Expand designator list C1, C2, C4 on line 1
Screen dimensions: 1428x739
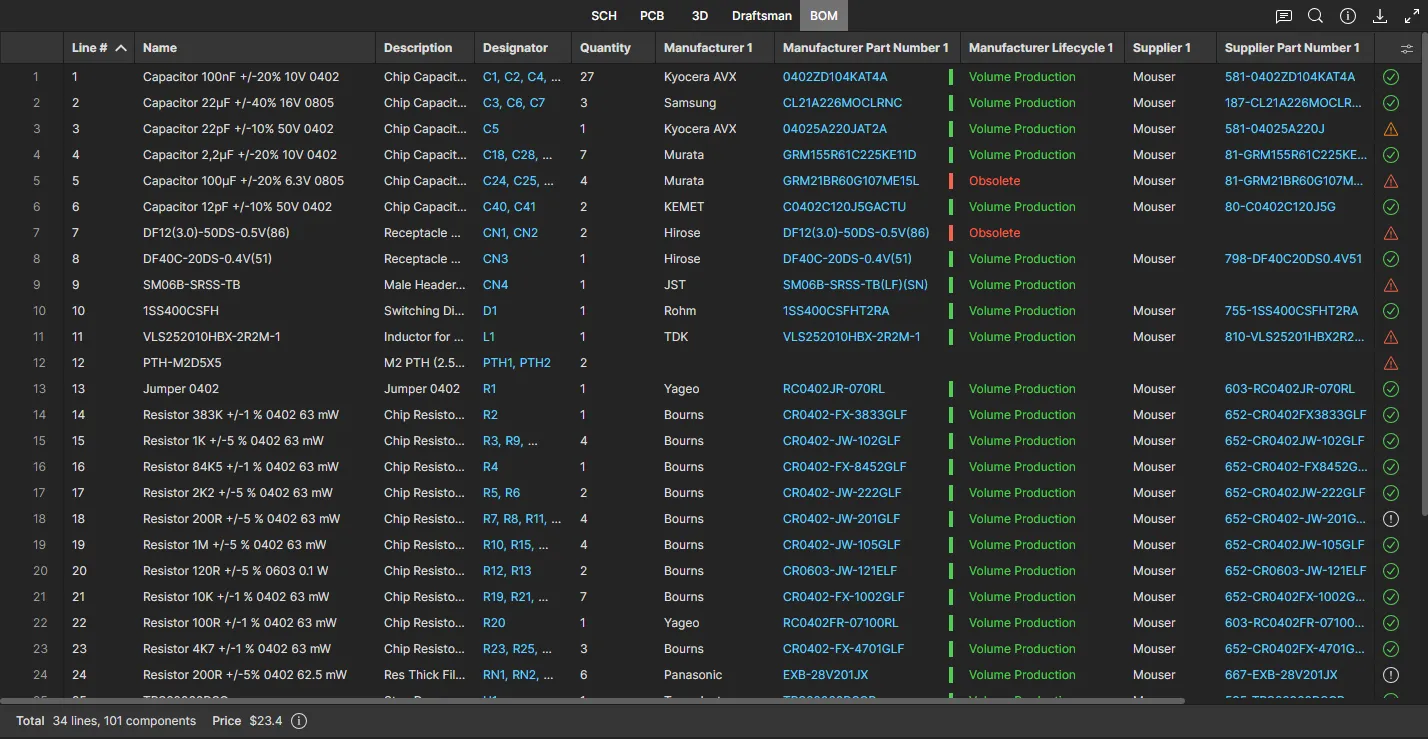coord(521,77)
